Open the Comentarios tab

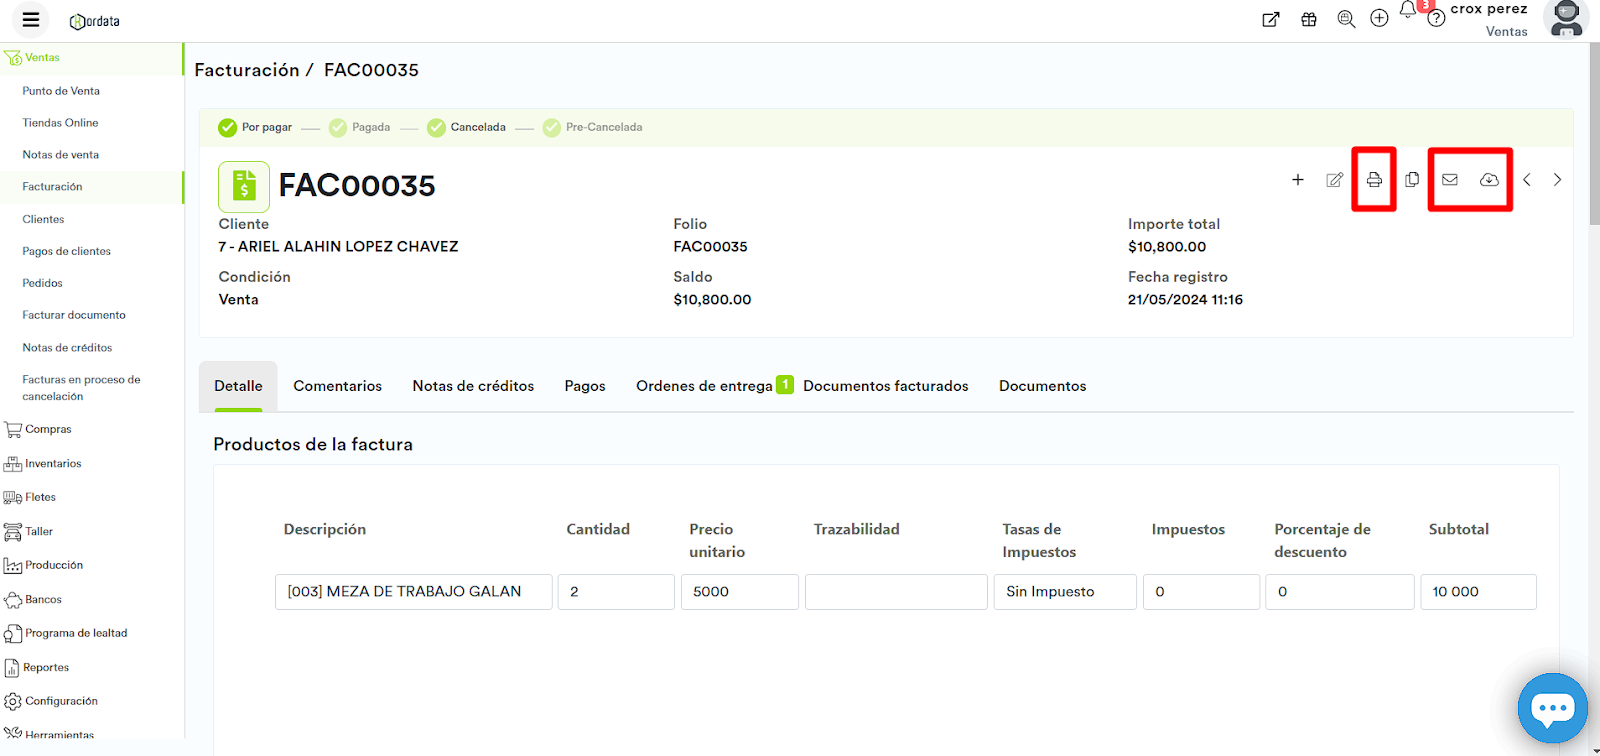pyautogui.click(x=337, y=386)
